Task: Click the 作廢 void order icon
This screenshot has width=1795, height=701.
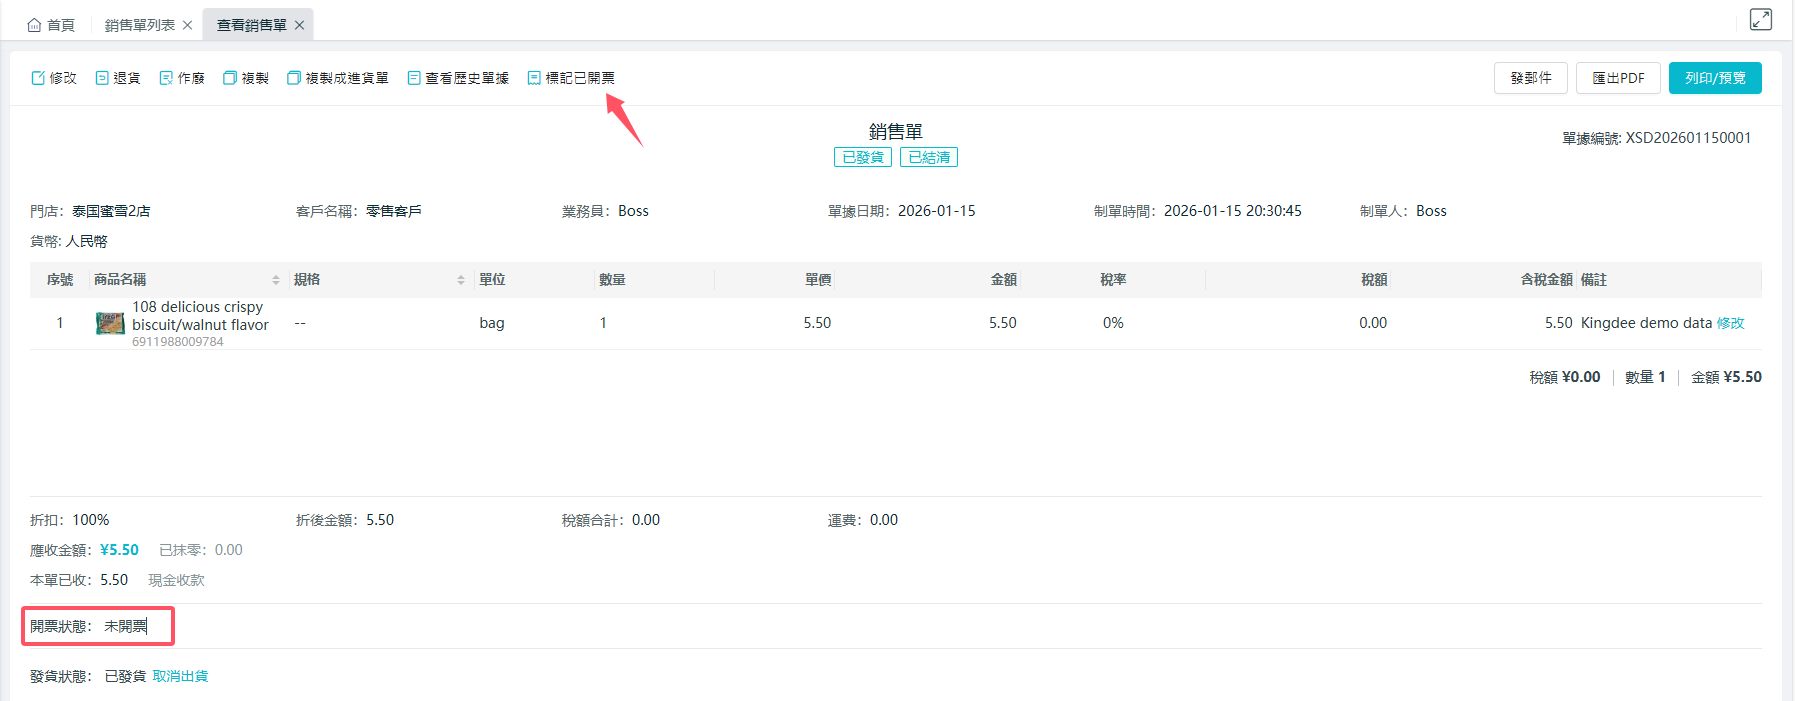Action: [x=166, y=78]
